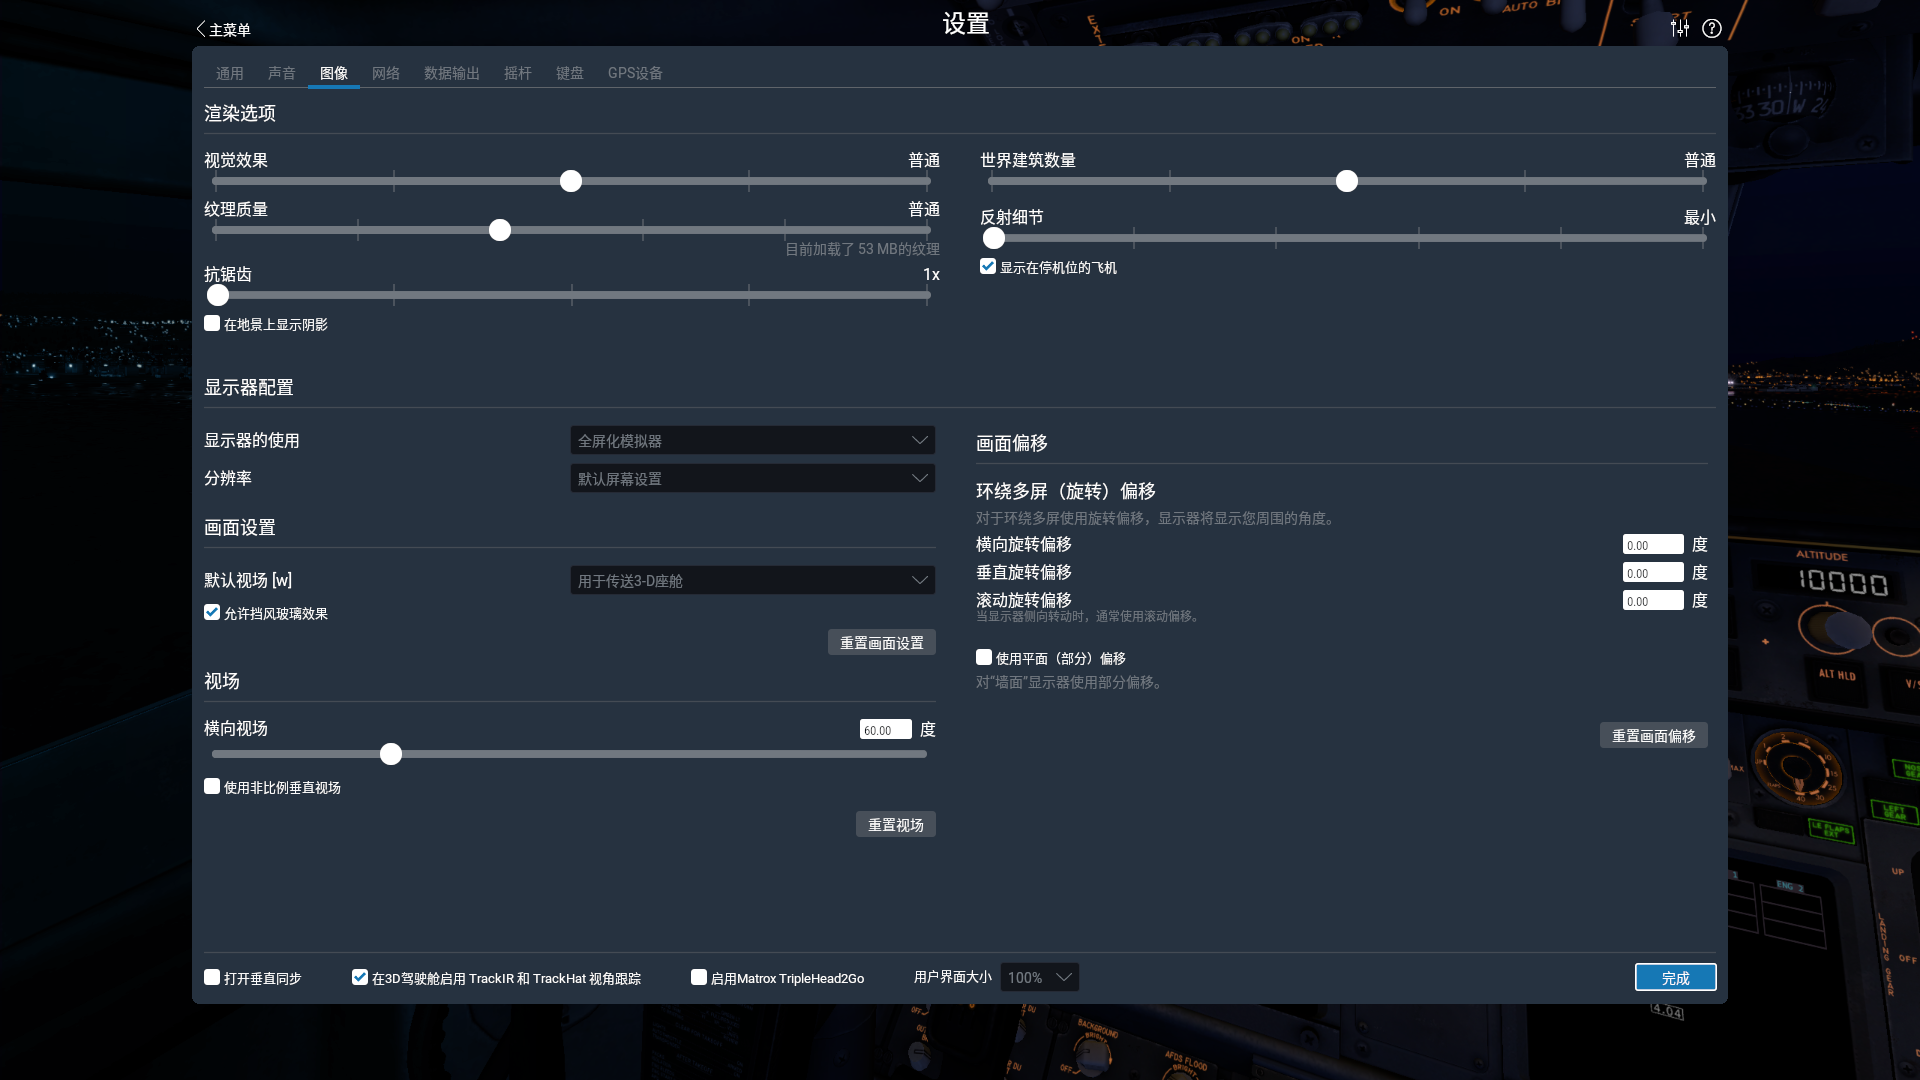Toggle 在地景上显示阴影 checkbox

(211, 323)
